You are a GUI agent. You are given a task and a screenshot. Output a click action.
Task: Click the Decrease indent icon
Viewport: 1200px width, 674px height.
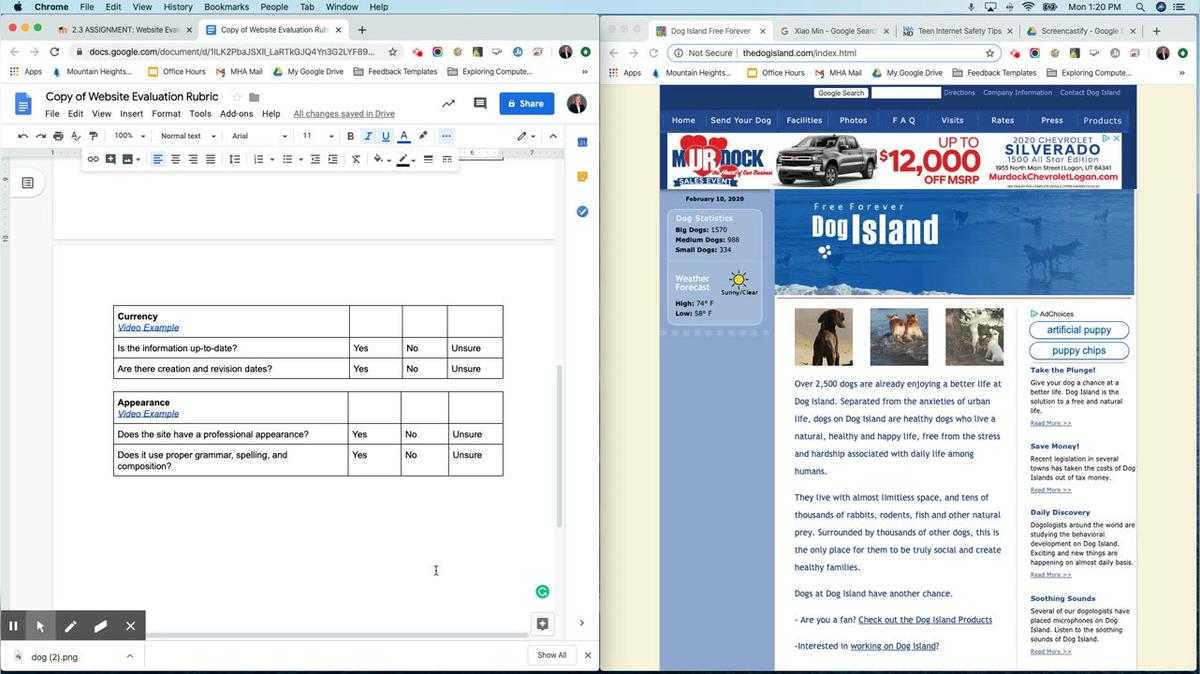click(316, 159)
